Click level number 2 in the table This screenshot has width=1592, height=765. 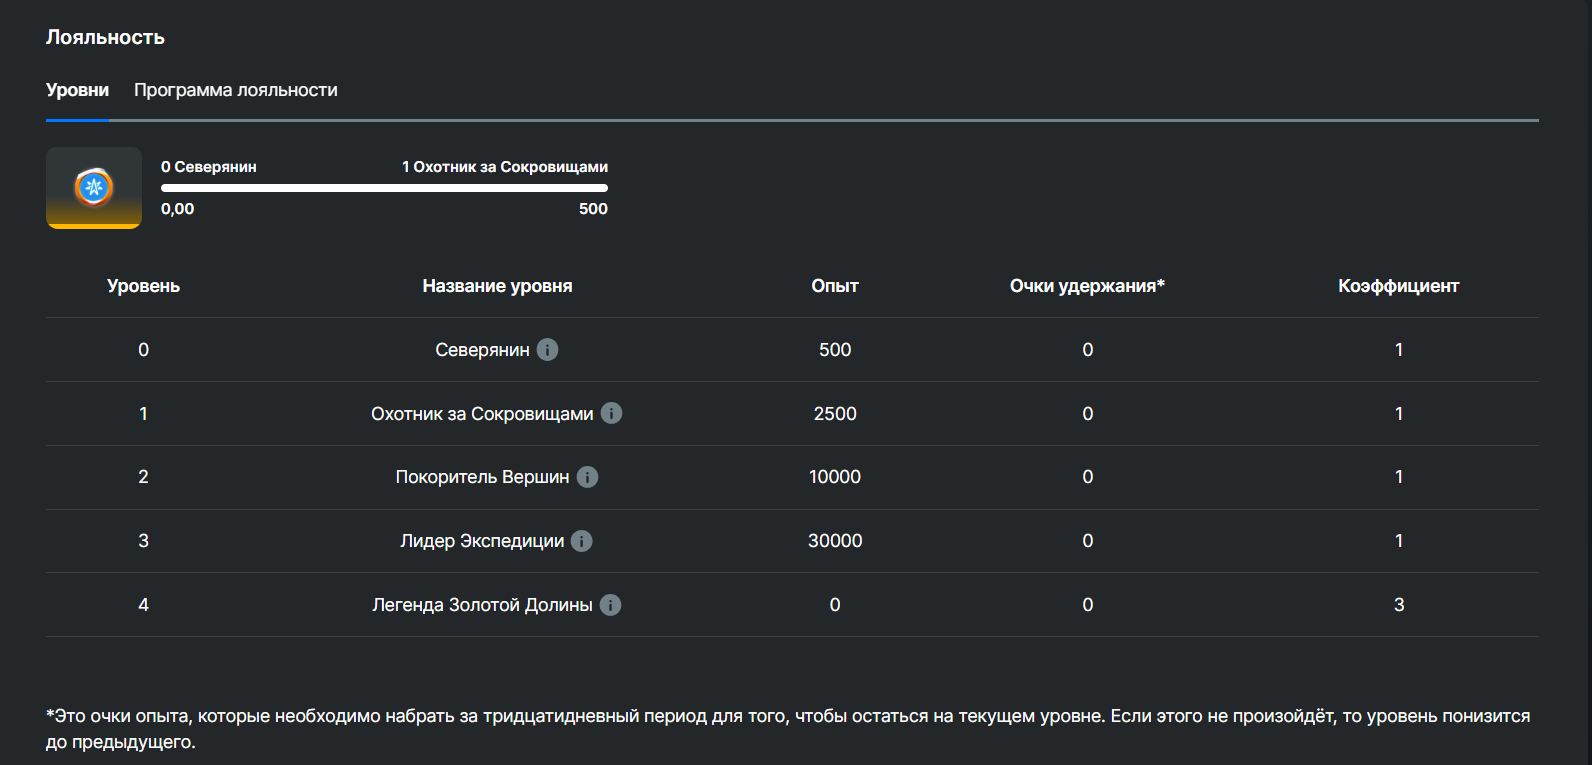143,477
